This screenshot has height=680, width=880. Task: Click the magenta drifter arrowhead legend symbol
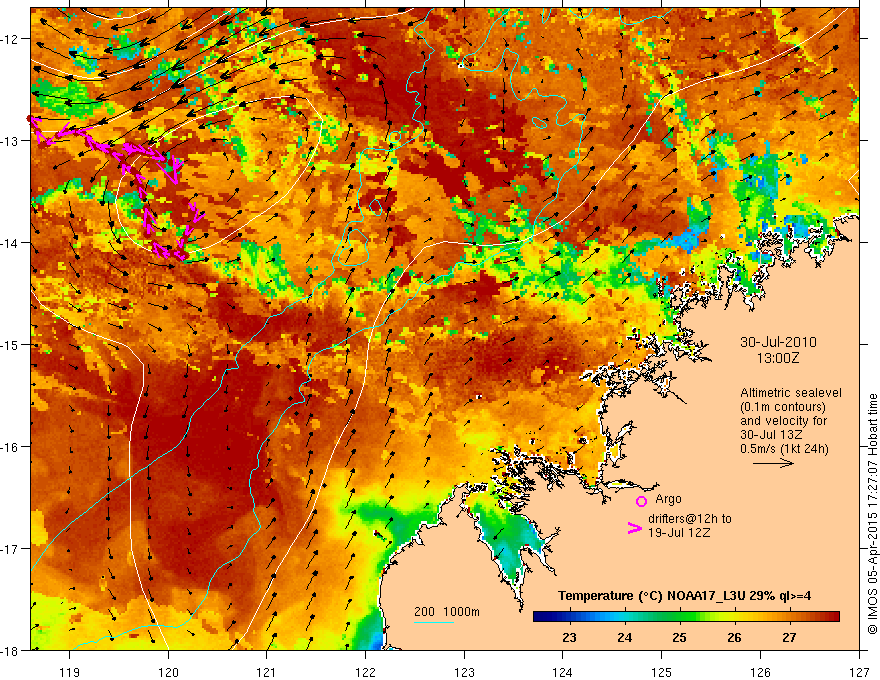tap(634, 528)
